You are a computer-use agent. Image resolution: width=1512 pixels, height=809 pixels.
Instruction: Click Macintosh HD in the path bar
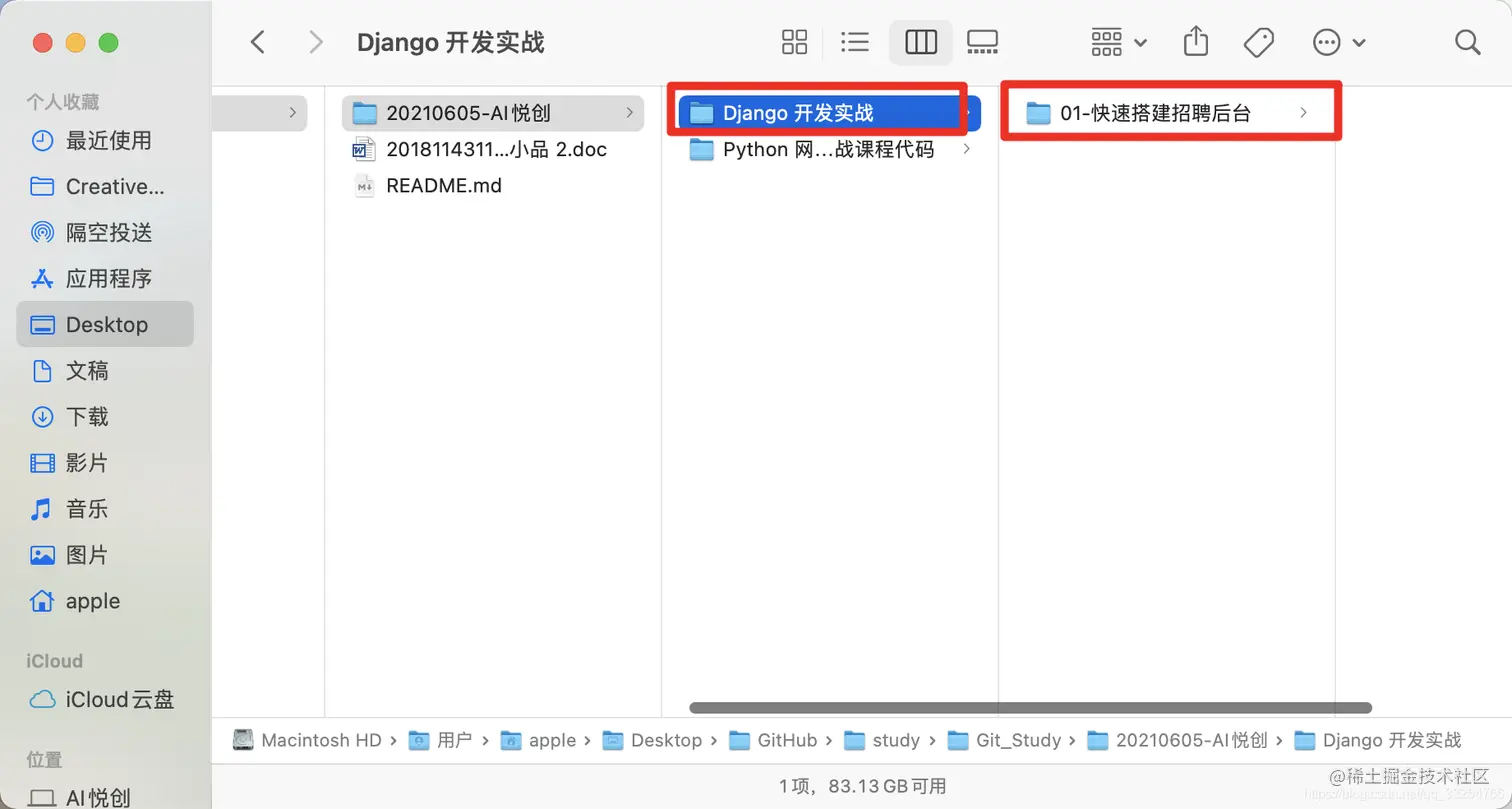point(308,740)
